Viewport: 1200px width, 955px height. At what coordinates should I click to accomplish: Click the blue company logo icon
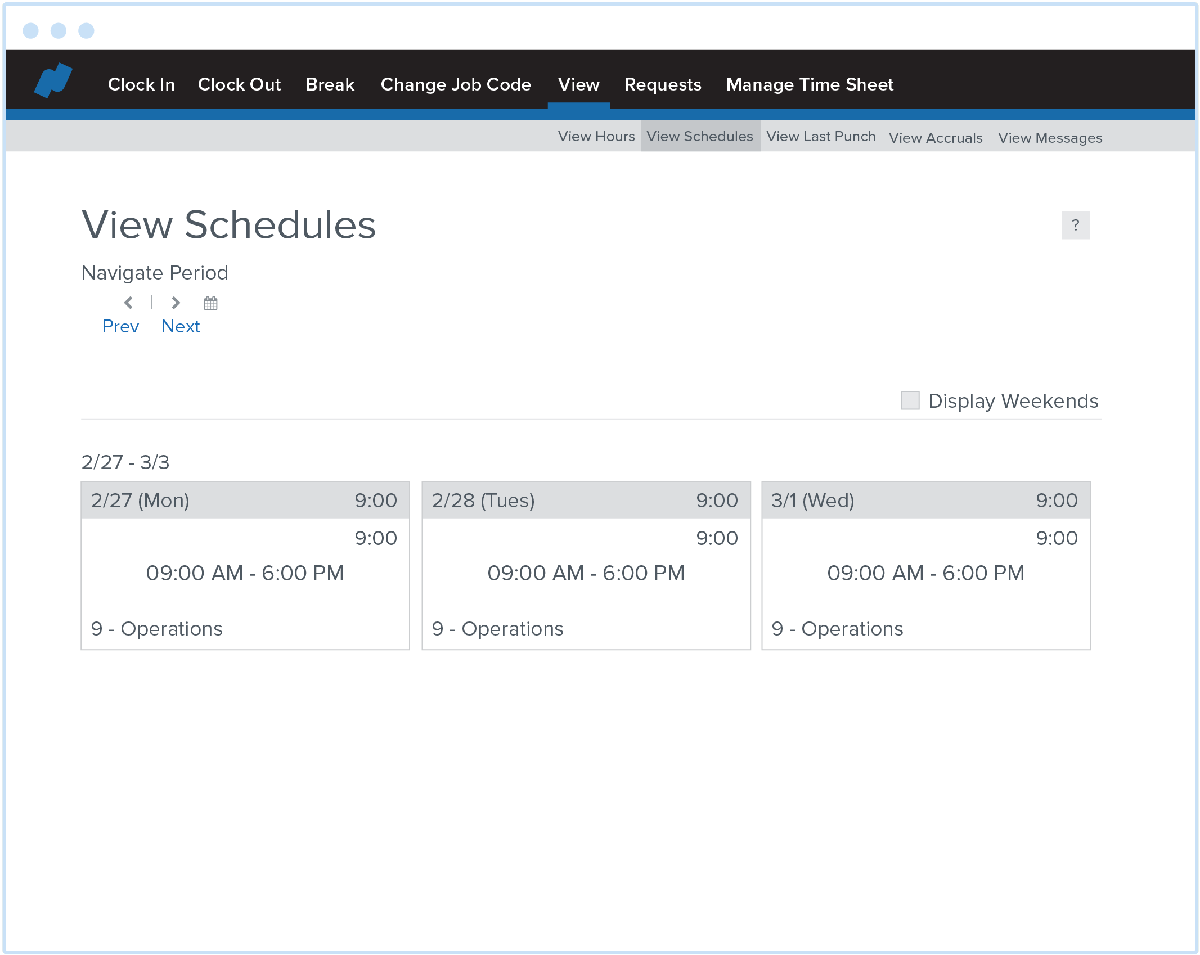tap(53, 81)
